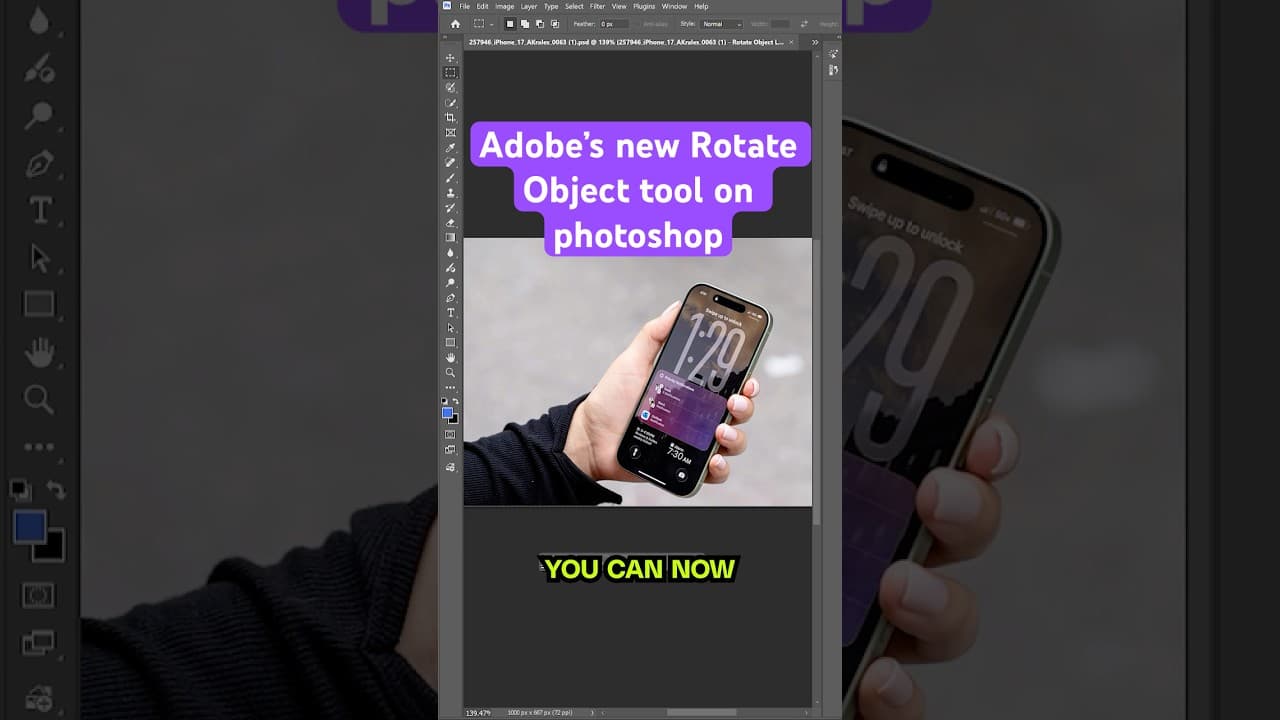Select the Eyedropper tool

click(x=450, y=148)
